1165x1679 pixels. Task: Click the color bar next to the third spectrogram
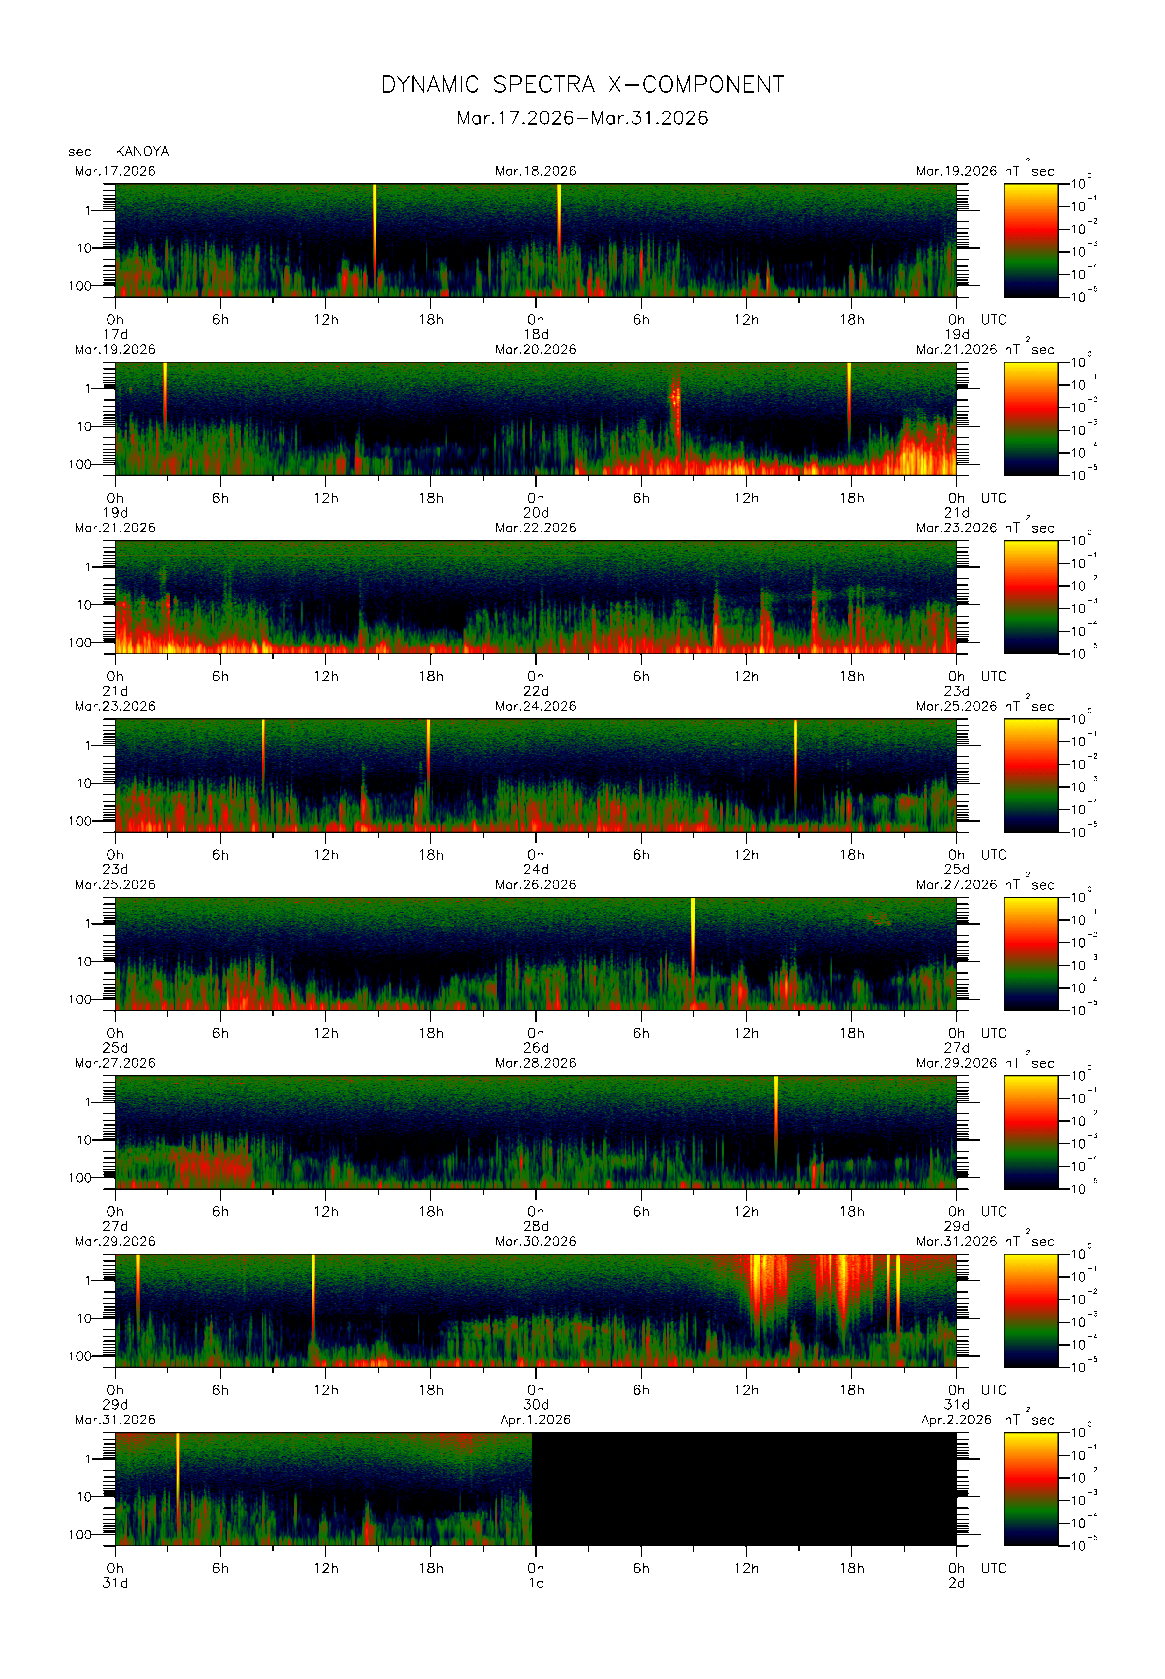click(1030, 596)
